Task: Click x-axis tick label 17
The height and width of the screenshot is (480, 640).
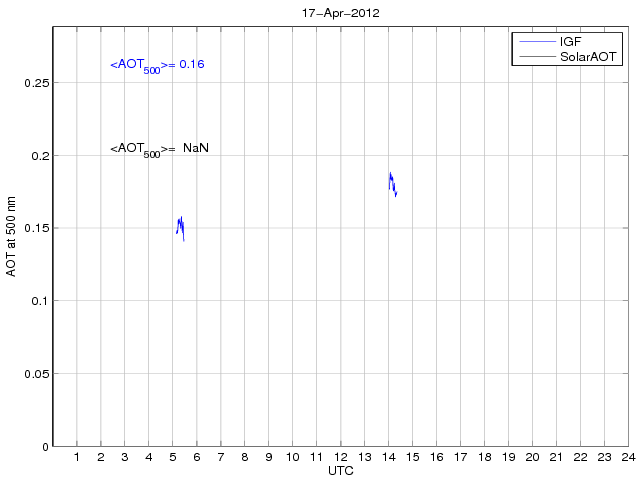Action: 460,457
